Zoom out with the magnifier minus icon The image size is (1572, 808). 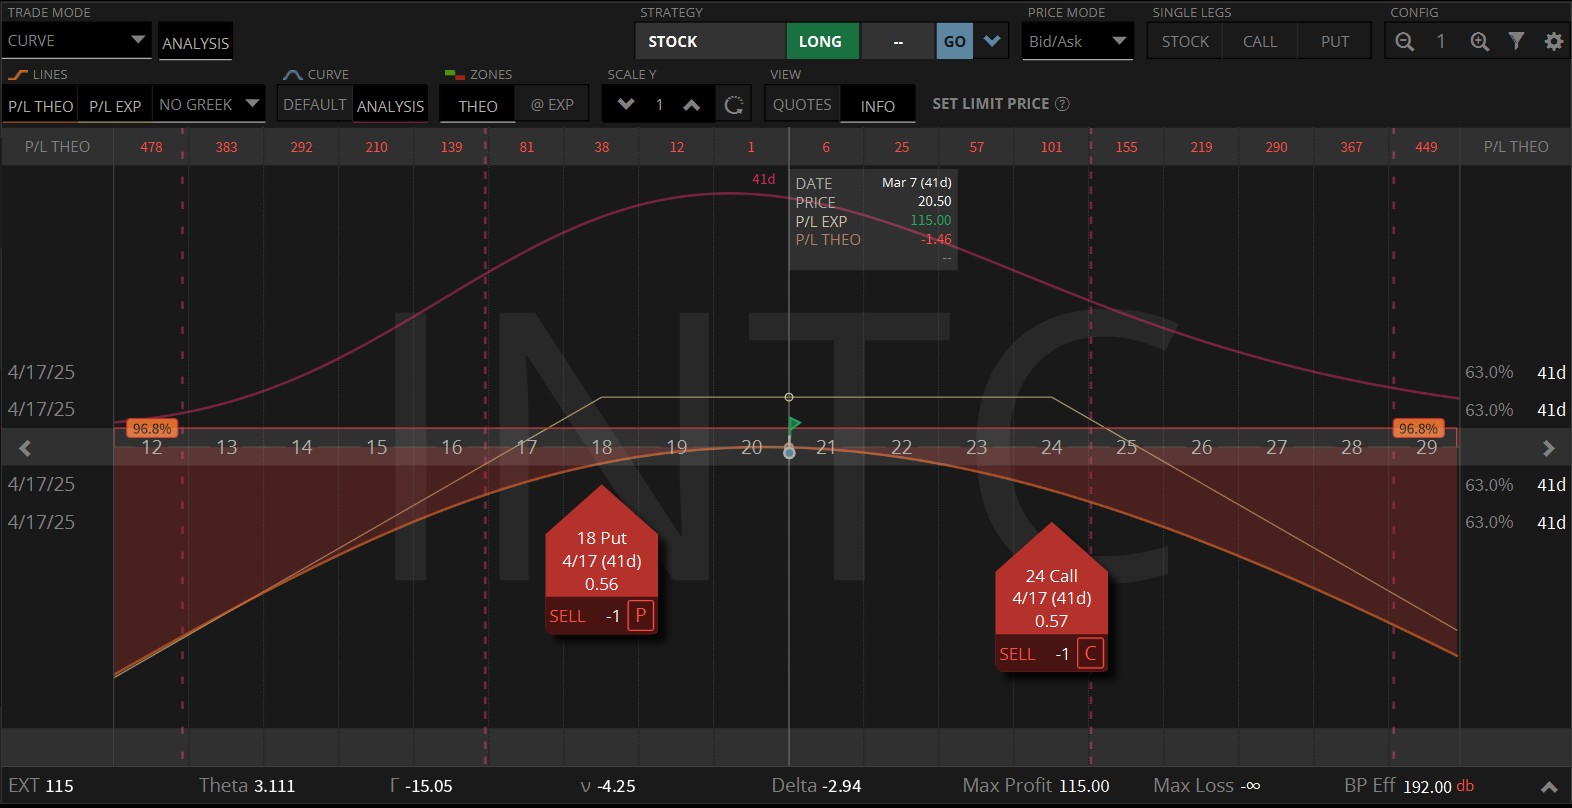point(1405,41)
